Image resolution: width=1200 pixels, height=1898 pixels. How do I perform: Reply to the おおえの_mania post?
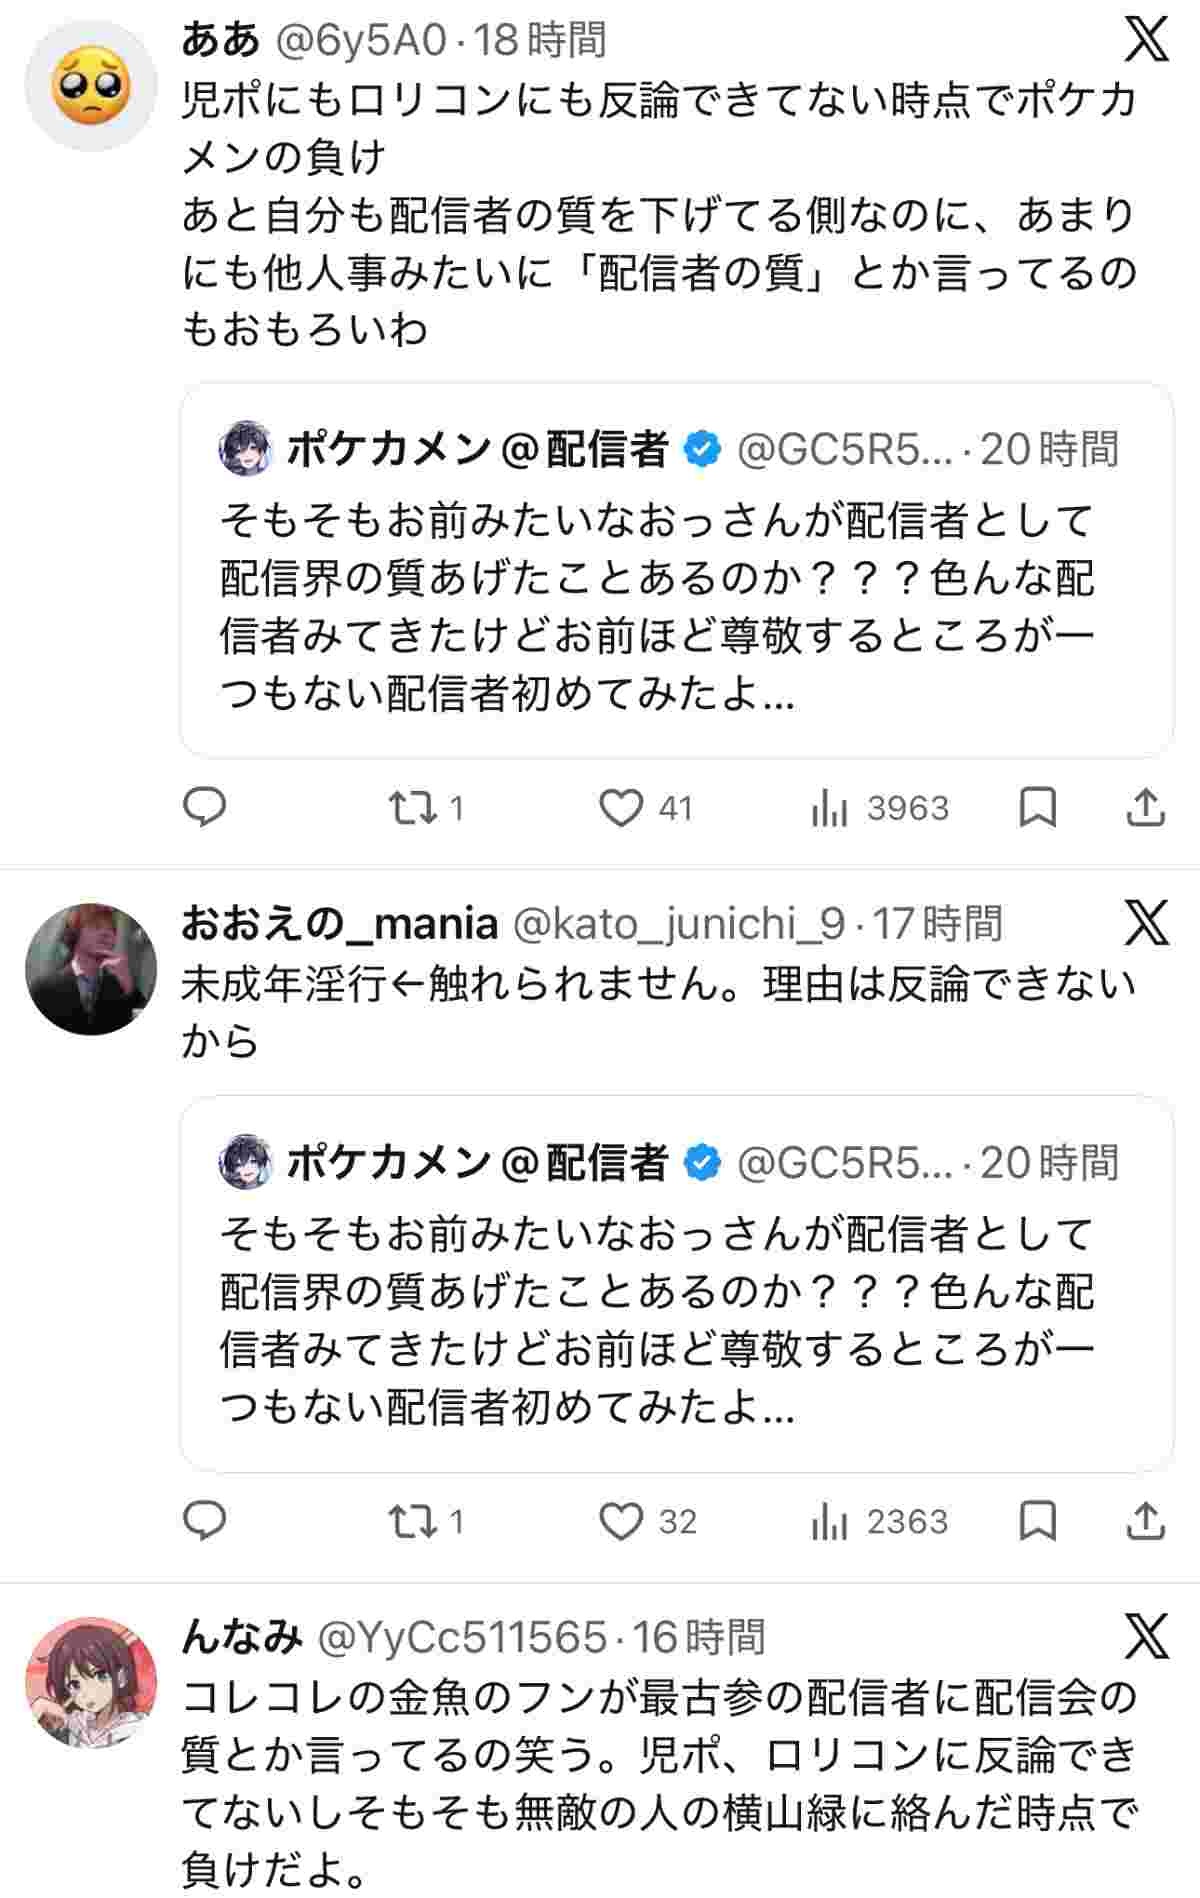[x=205, y=1520]
